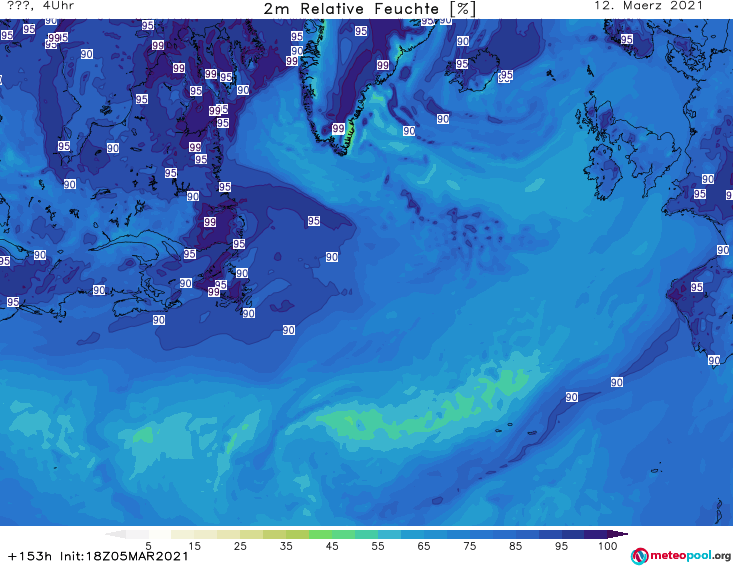The width and height of the screenshot is (733, 566).
Task: Open the meteopool.org link text
Action: click(x=690, y=556)
